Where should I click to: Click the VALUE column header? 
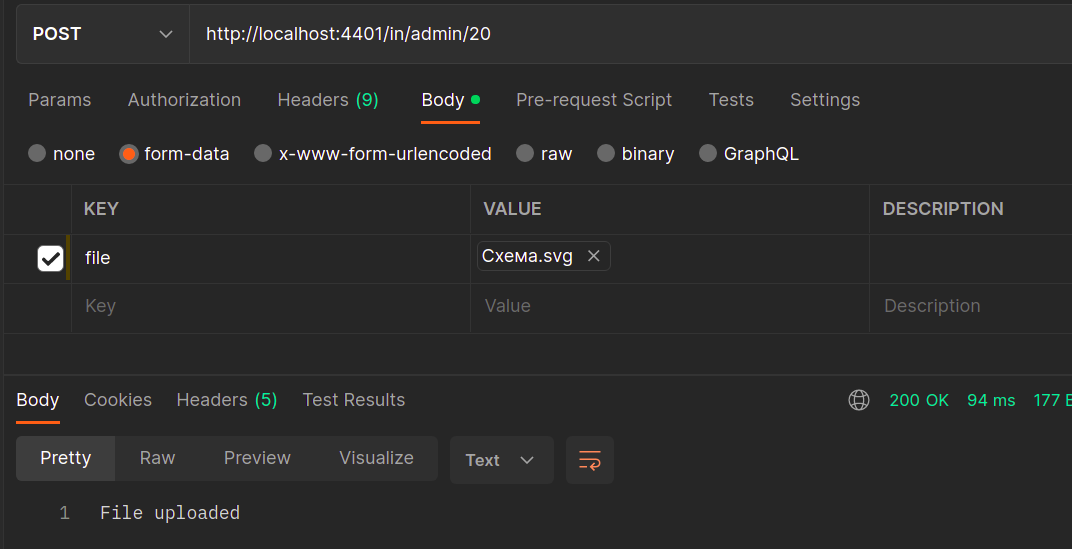pyautogui.click(x=512, y=209)
